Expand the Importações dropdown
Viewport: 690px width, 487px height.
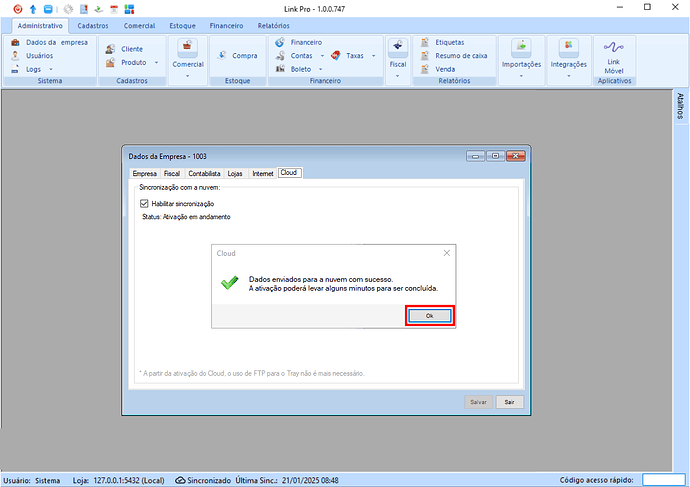(x=521, y=74)
